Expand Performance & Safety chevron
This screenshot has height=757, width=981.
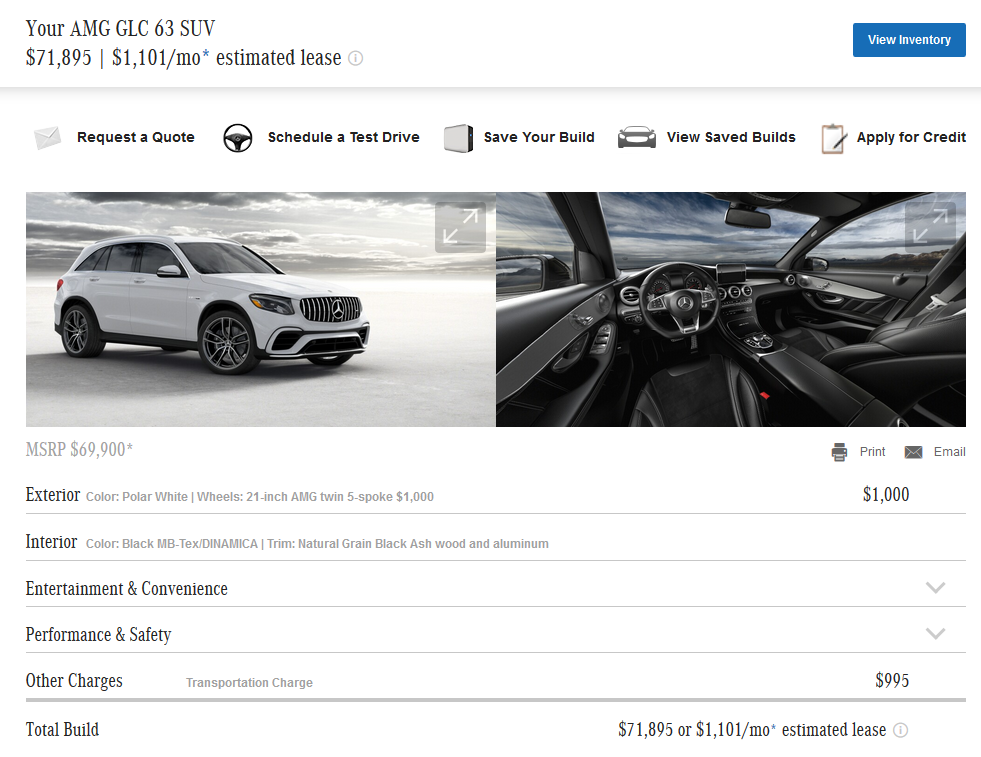[935, 634]
